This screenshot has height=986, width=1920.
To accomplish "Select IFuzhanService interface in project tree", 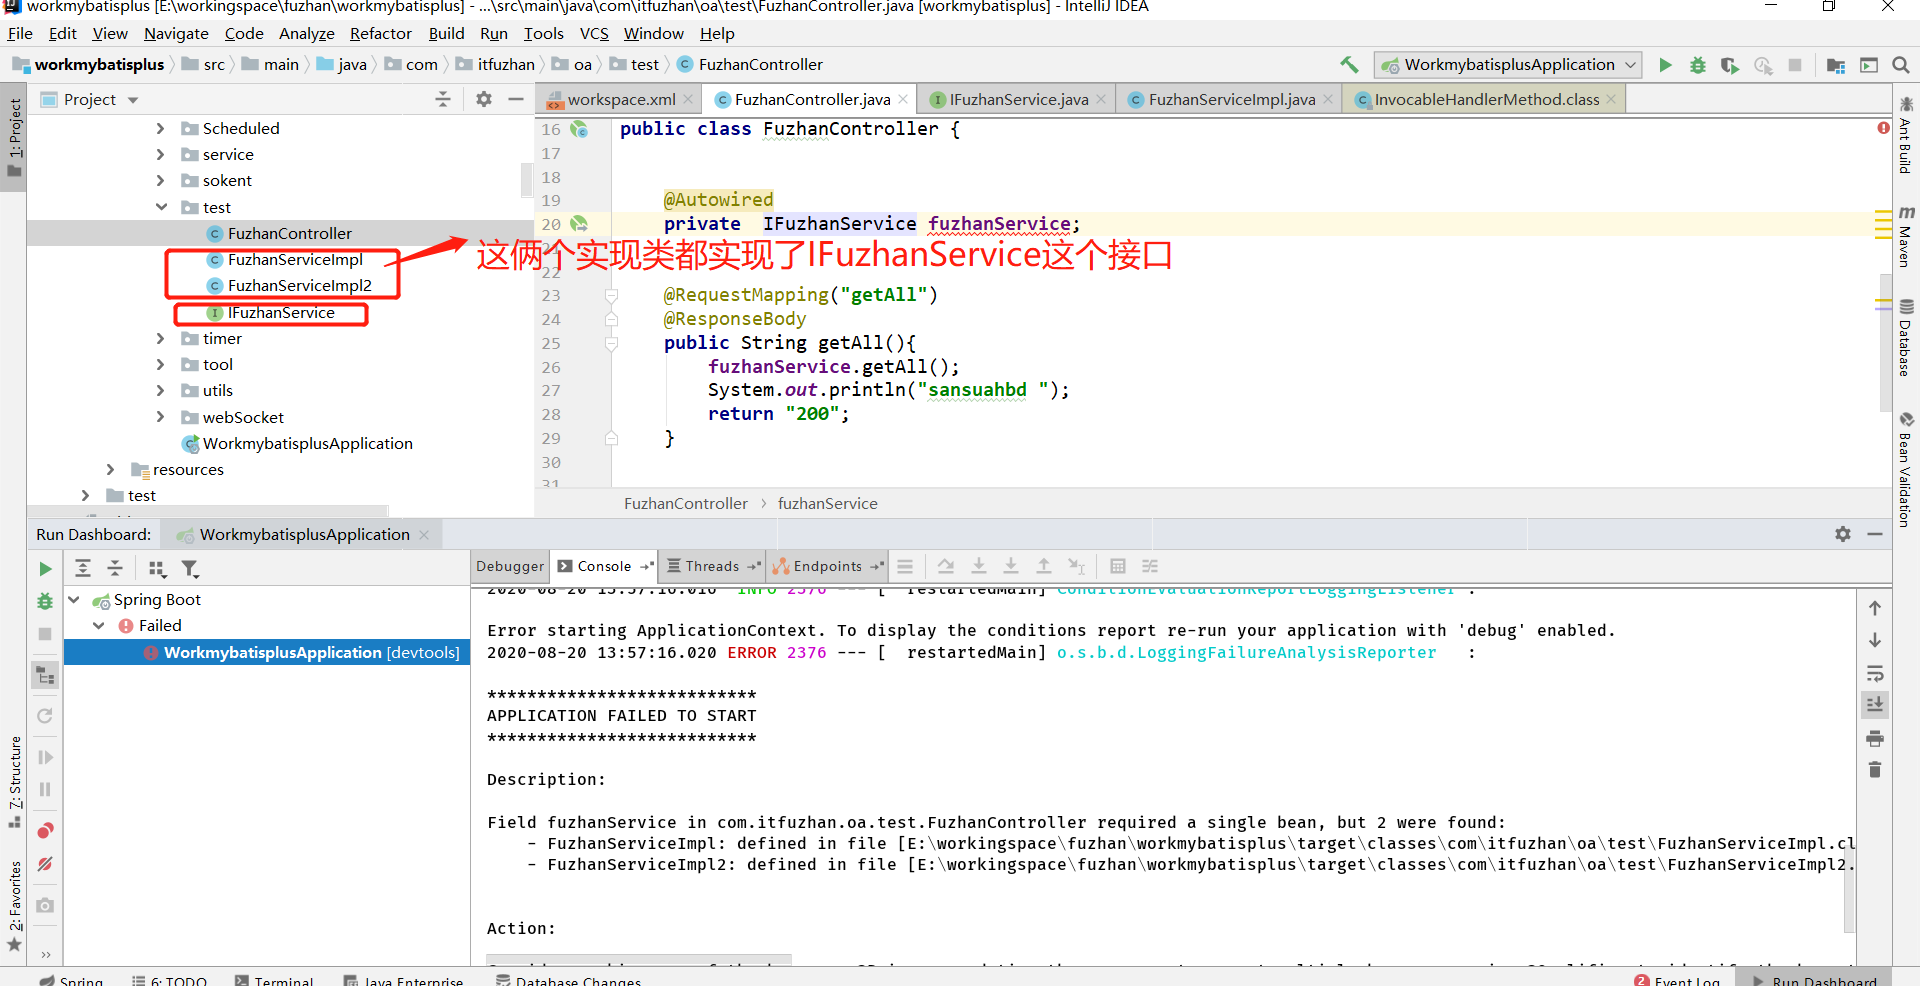I will 281,313.
